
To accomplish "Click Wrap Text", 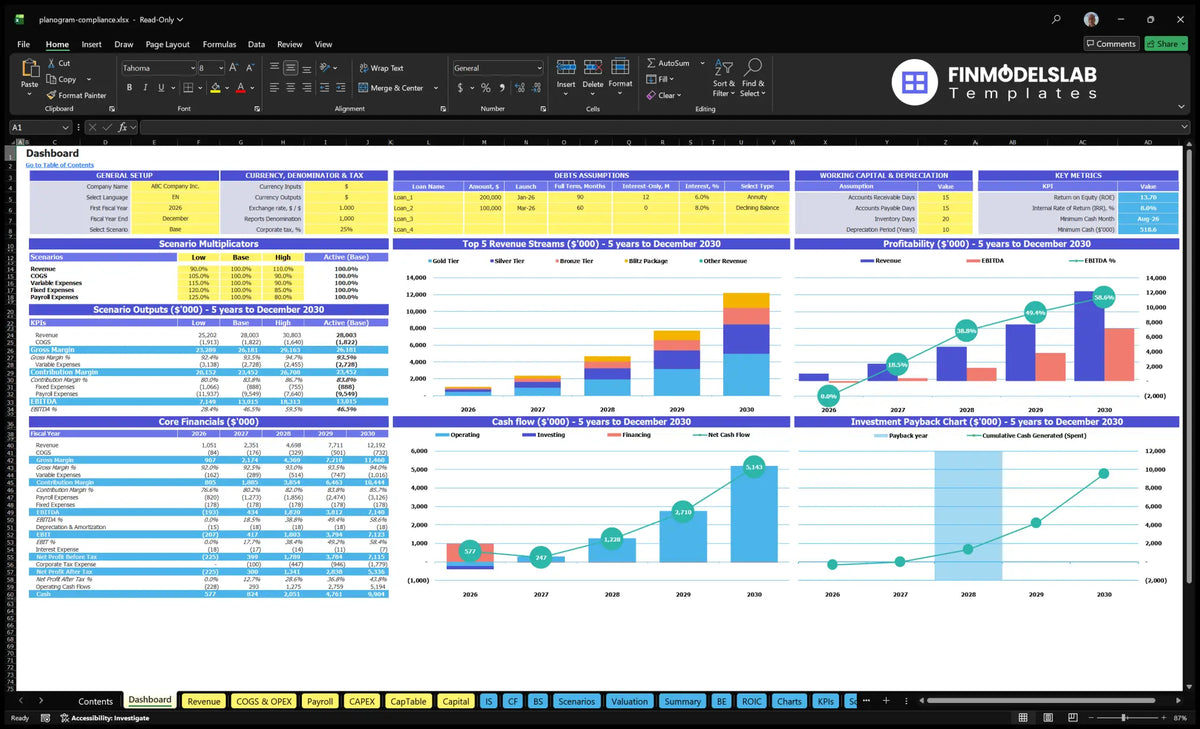I will tap(382, 68).
